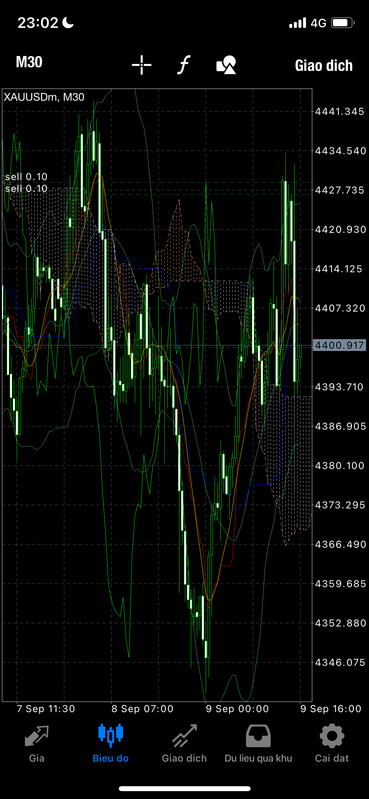Tap the Giao dich button at top

(x=324, y=66)
